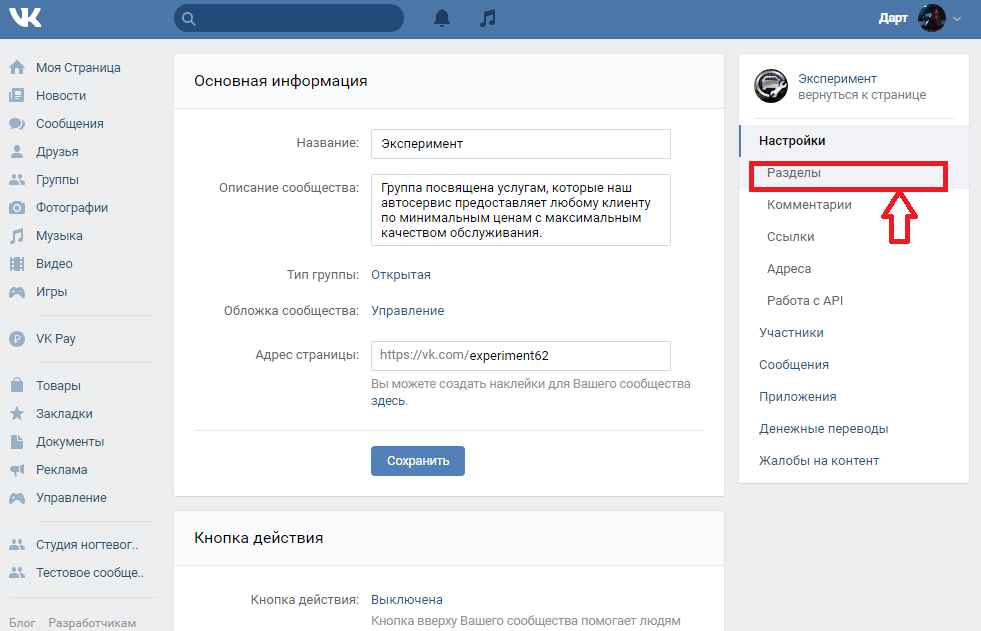Go to the Участники menu item
The width and height of the screenshot is (981, 631).
pos(791,333)
